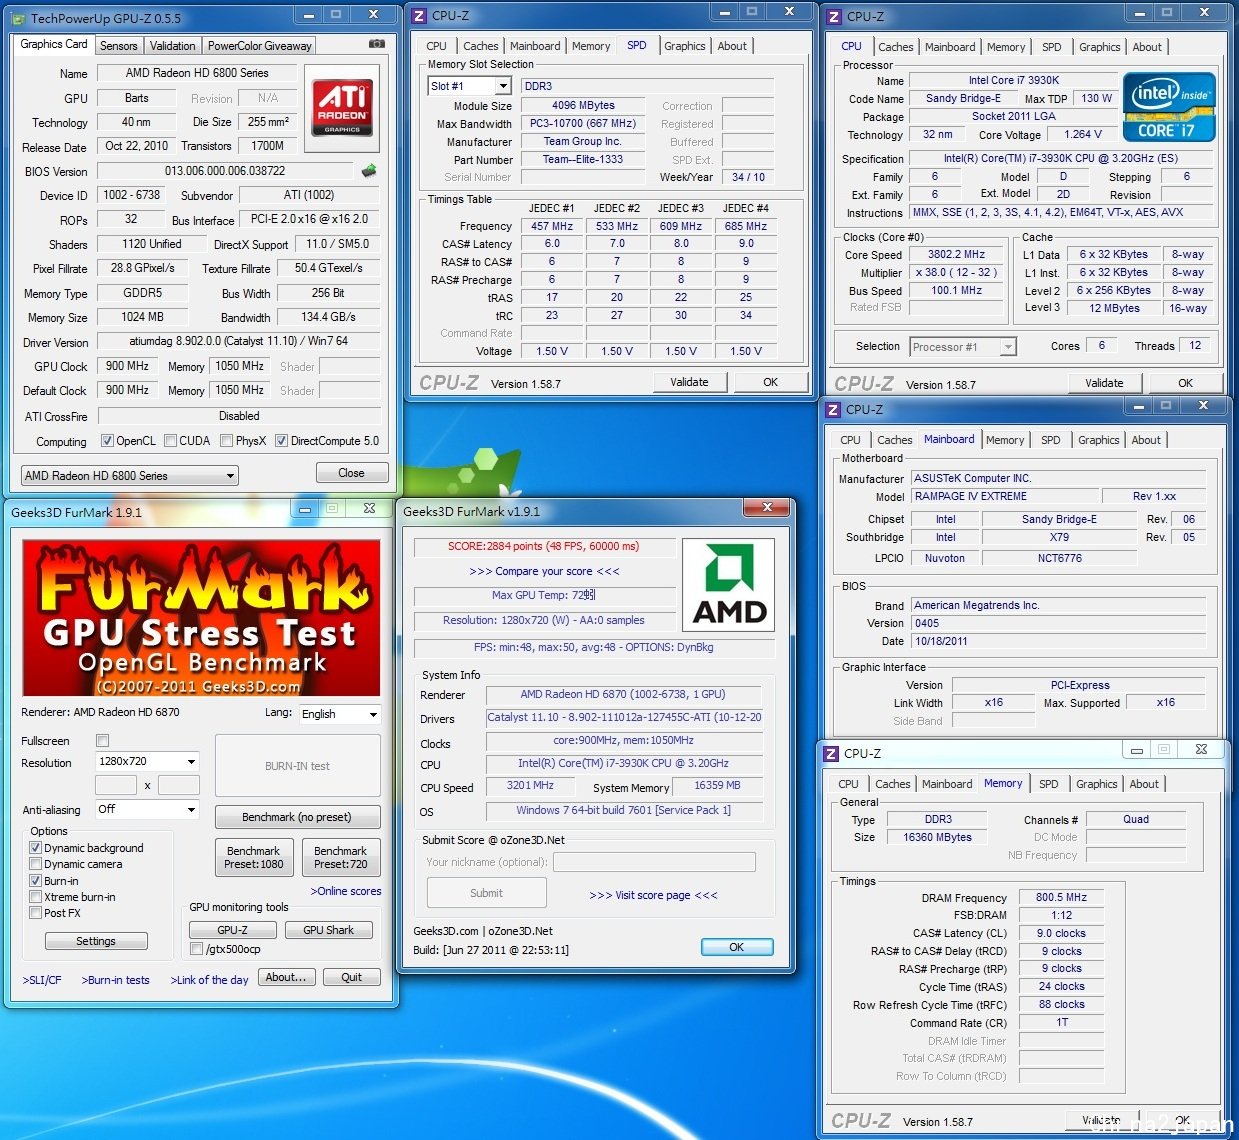
Task: Click OK in the CPU-Z processor window
Action: (x=1185, y=383)
